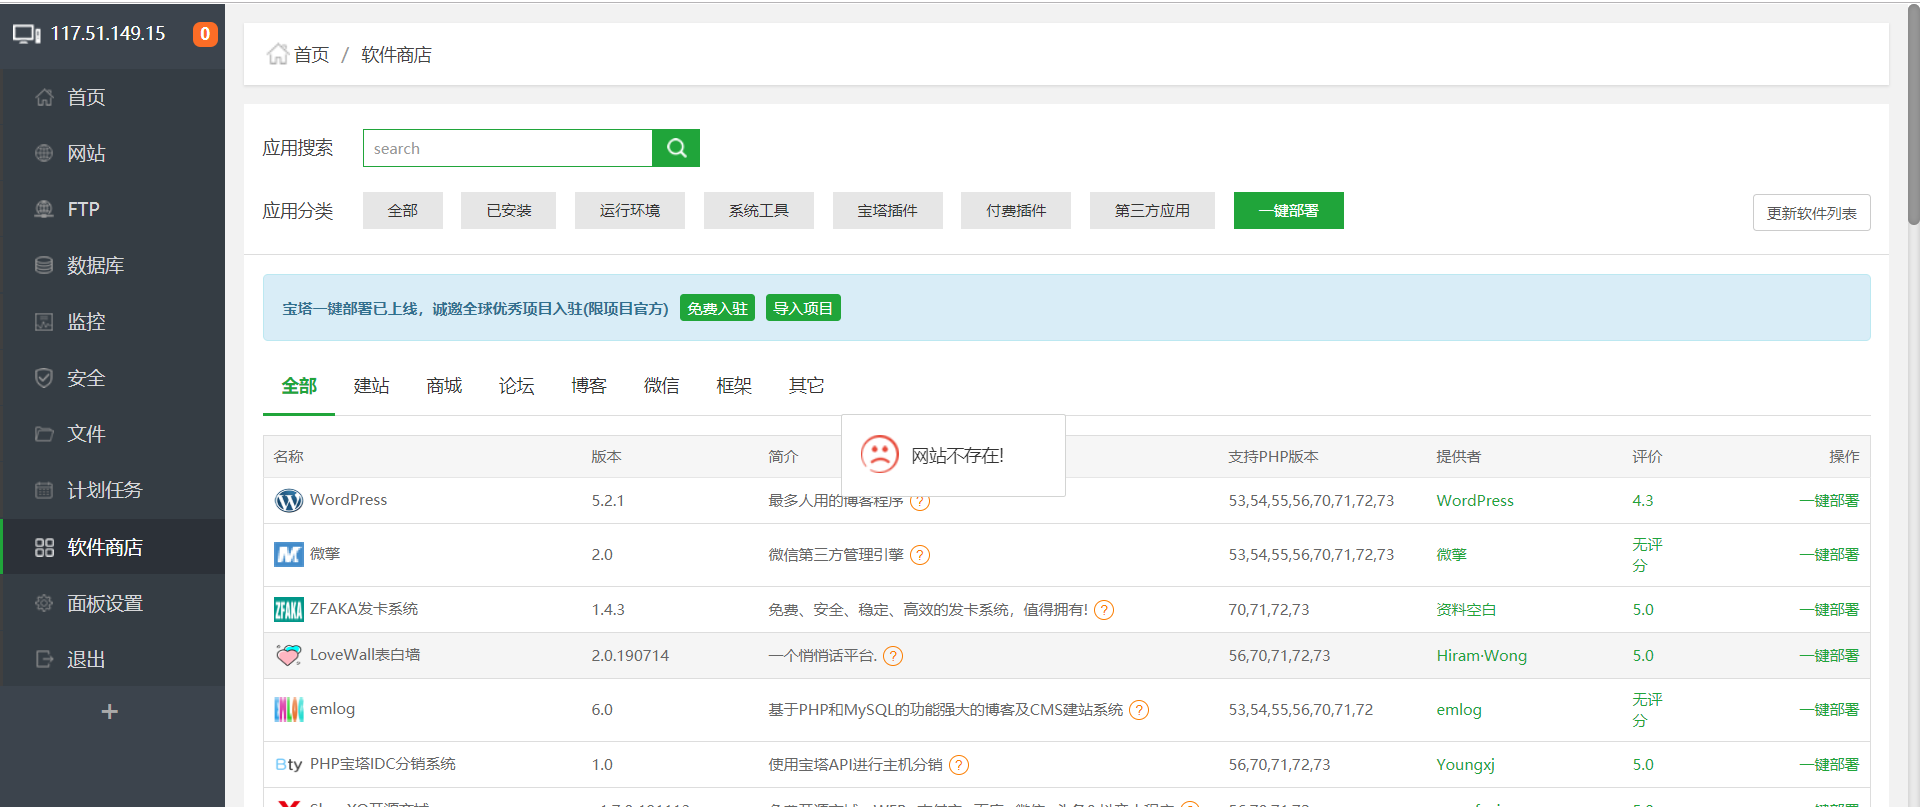This screenshot has width=1920, height=807.
Task: Click the 网站不存在! error message popup
Action: 953,455
